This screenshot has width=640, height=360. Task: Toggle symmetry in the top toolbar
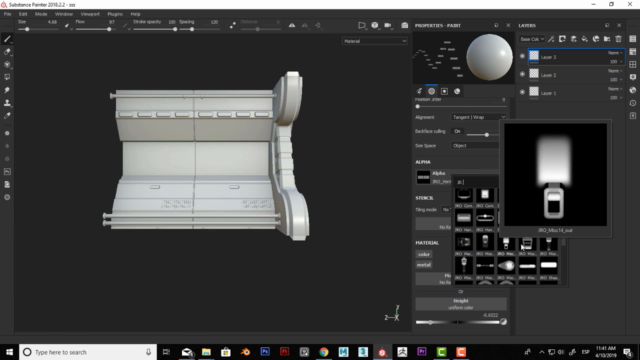pos(292,25)
